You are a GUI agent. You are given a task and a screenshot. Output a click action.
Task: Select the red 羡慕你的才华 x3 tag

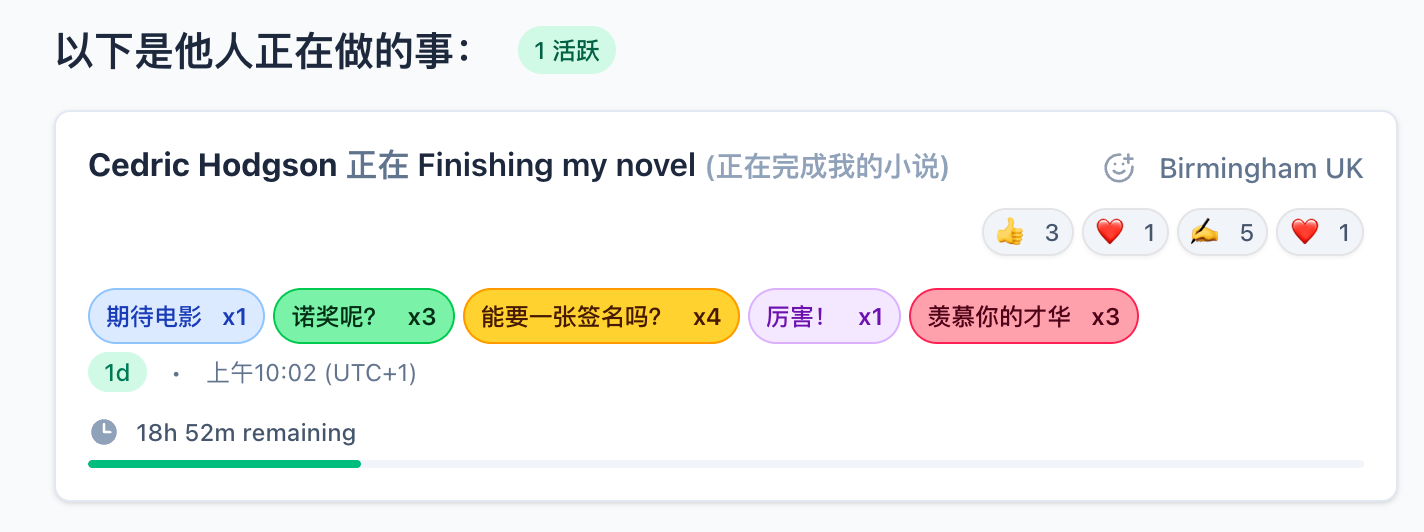coord(1023,316)
